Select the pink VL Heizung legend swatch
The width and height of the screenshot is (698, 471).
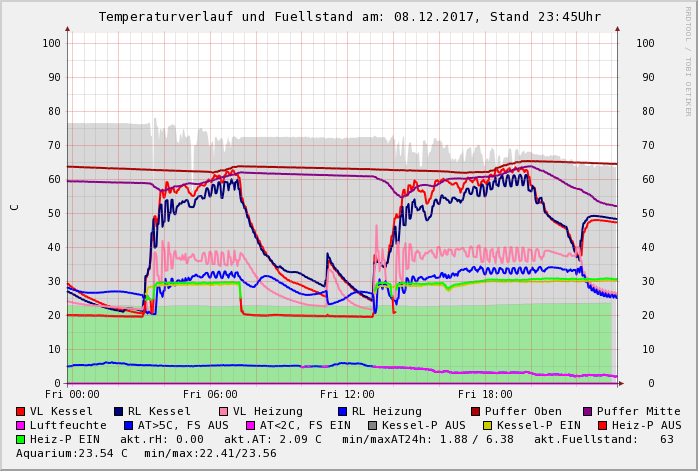223,411
